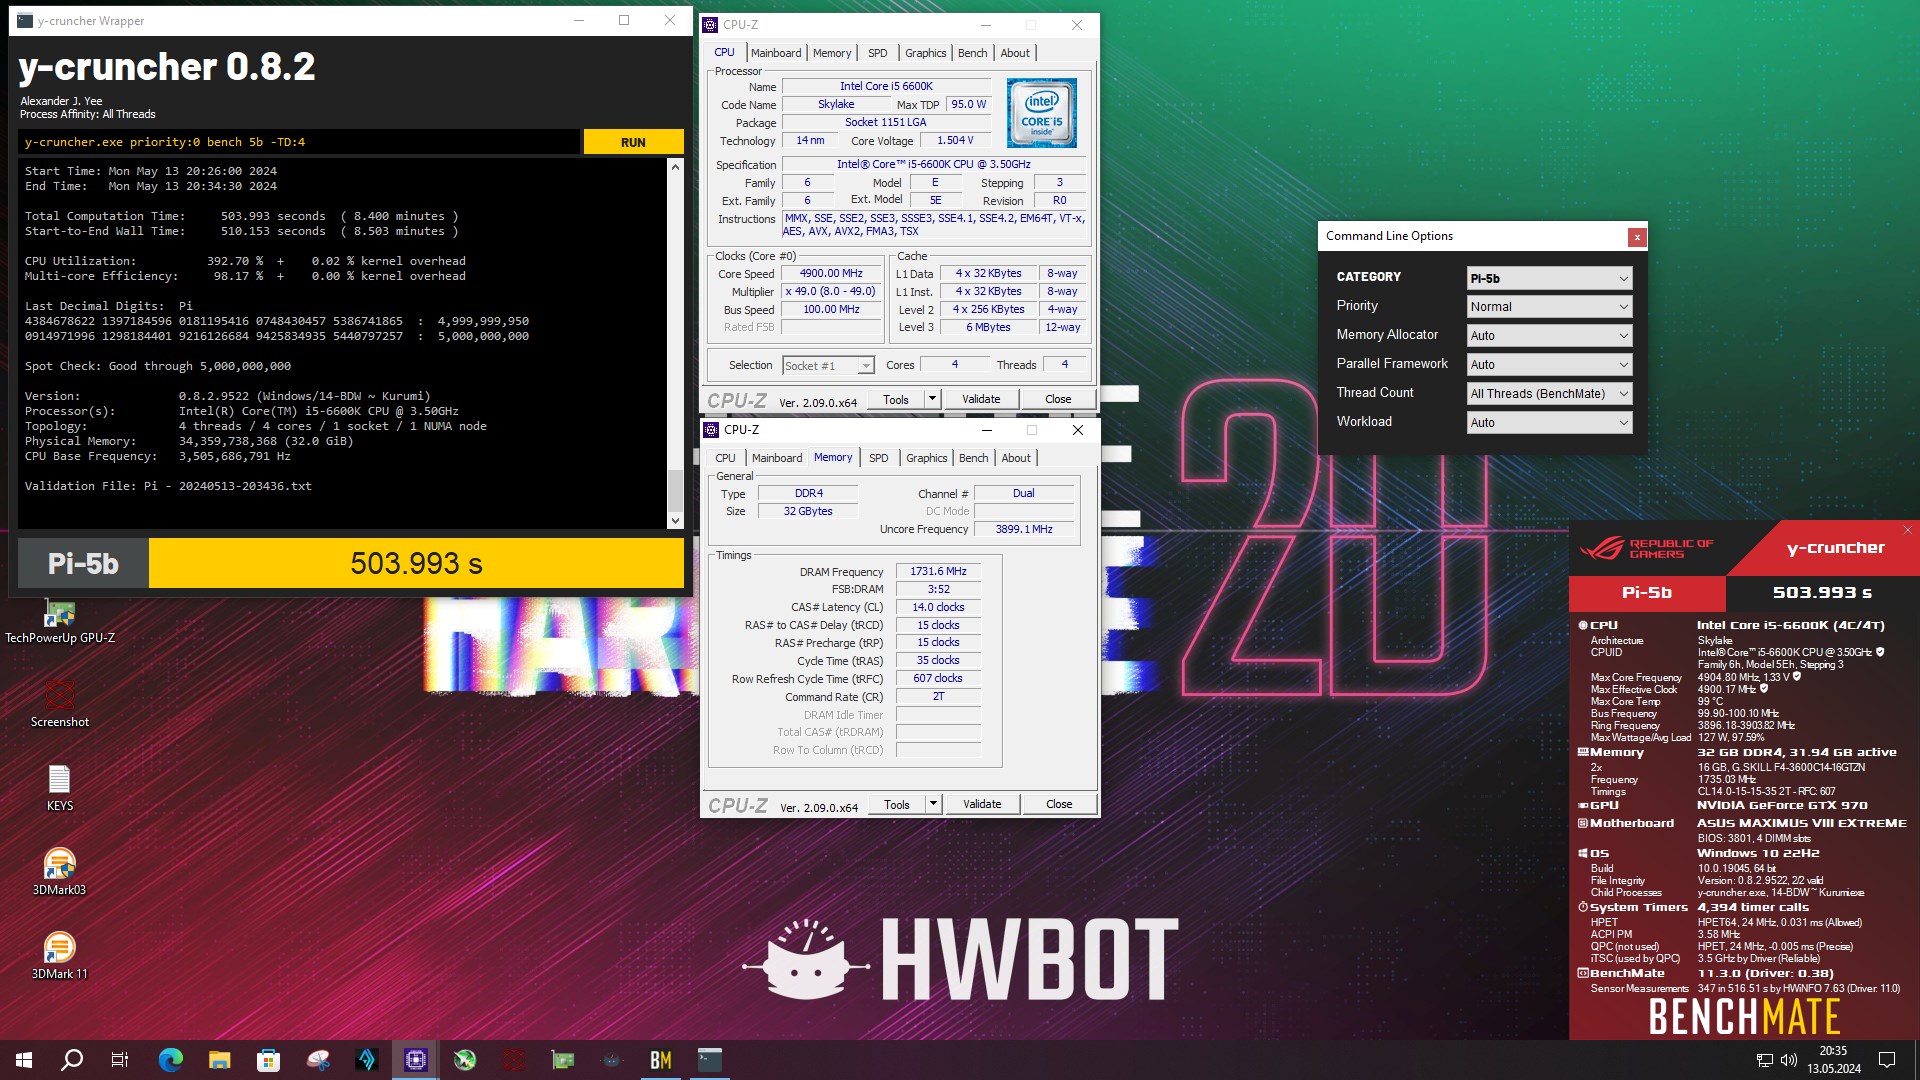Switch to SPD tab in CPU-Z processor window
The image size is (1920, 1080).
pyautogui.click(x=877, y=53)
